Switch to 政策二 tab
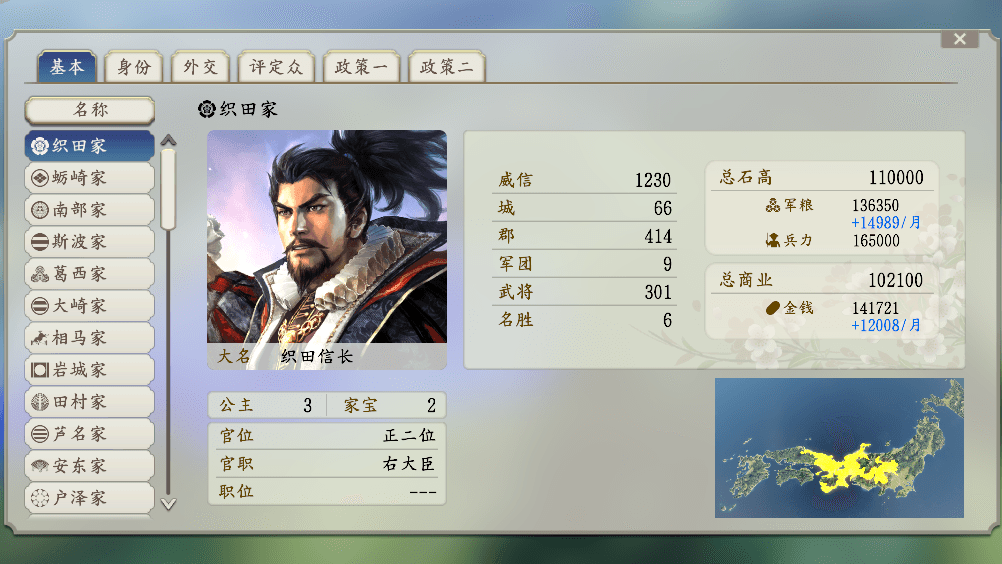This screenshot has height=564, width=1002. [x=447, y=66]
